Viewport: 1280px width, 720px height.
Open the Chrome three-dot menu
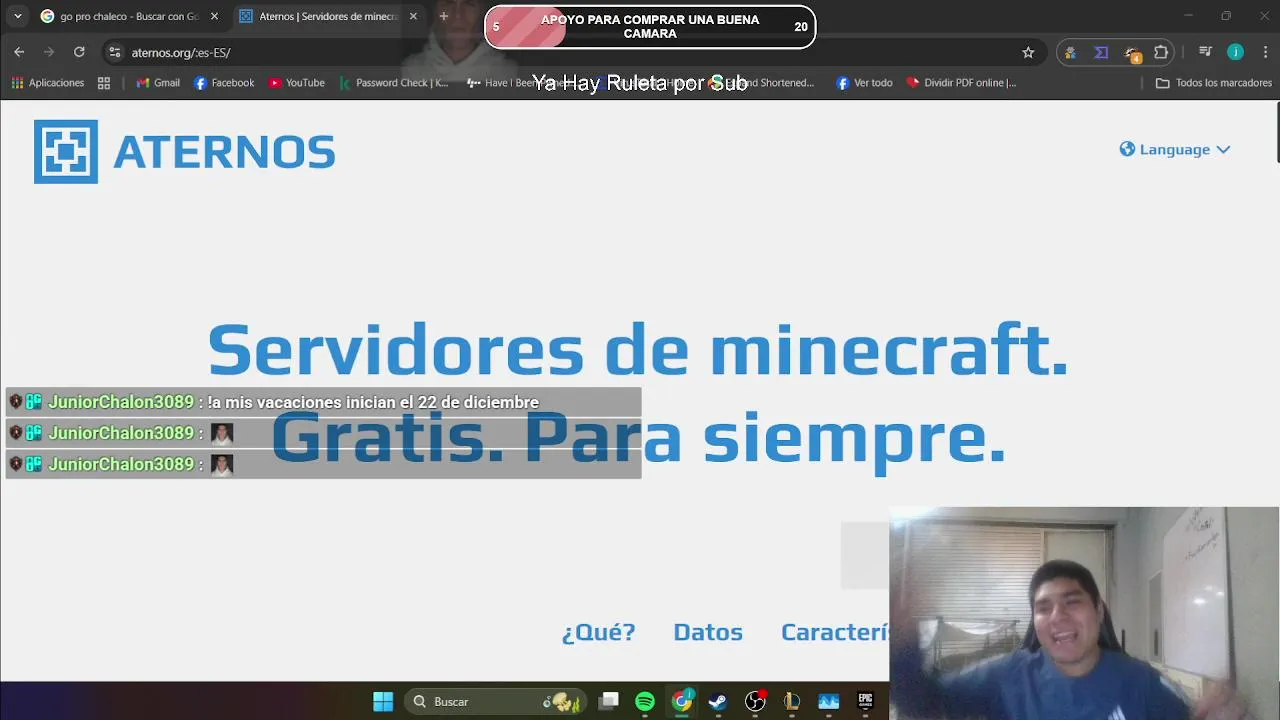(x=1266, y=52)
